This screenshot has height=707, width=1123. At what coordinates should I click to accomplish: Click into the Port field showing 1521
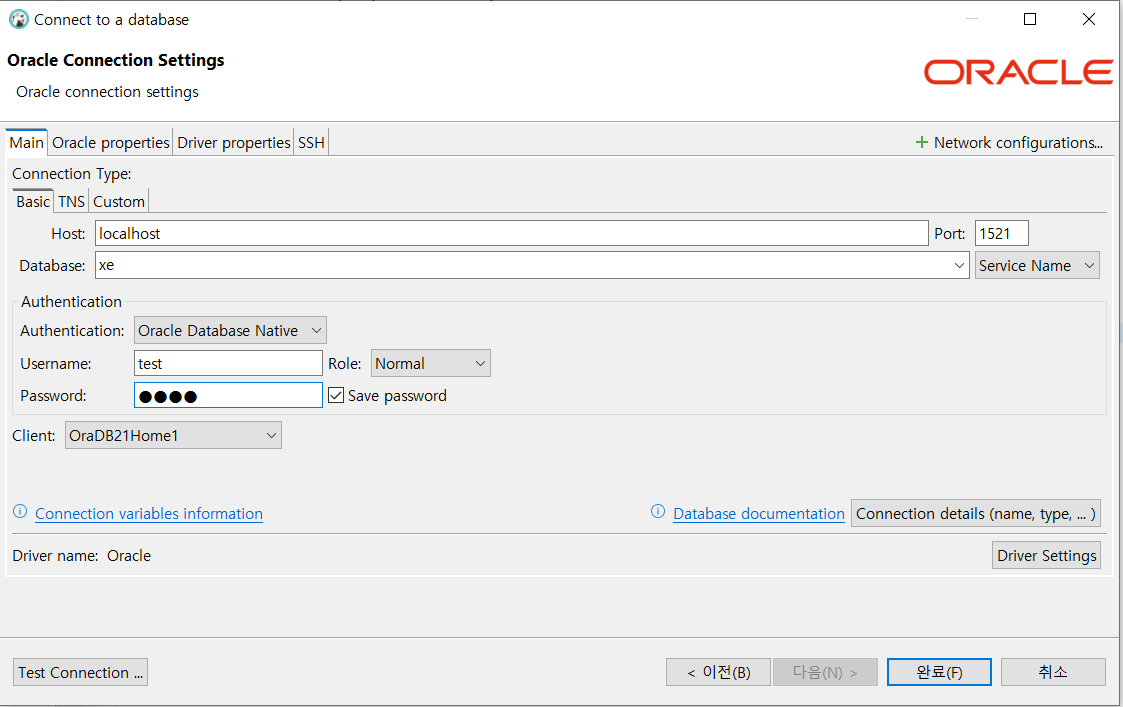(1001, 234)
